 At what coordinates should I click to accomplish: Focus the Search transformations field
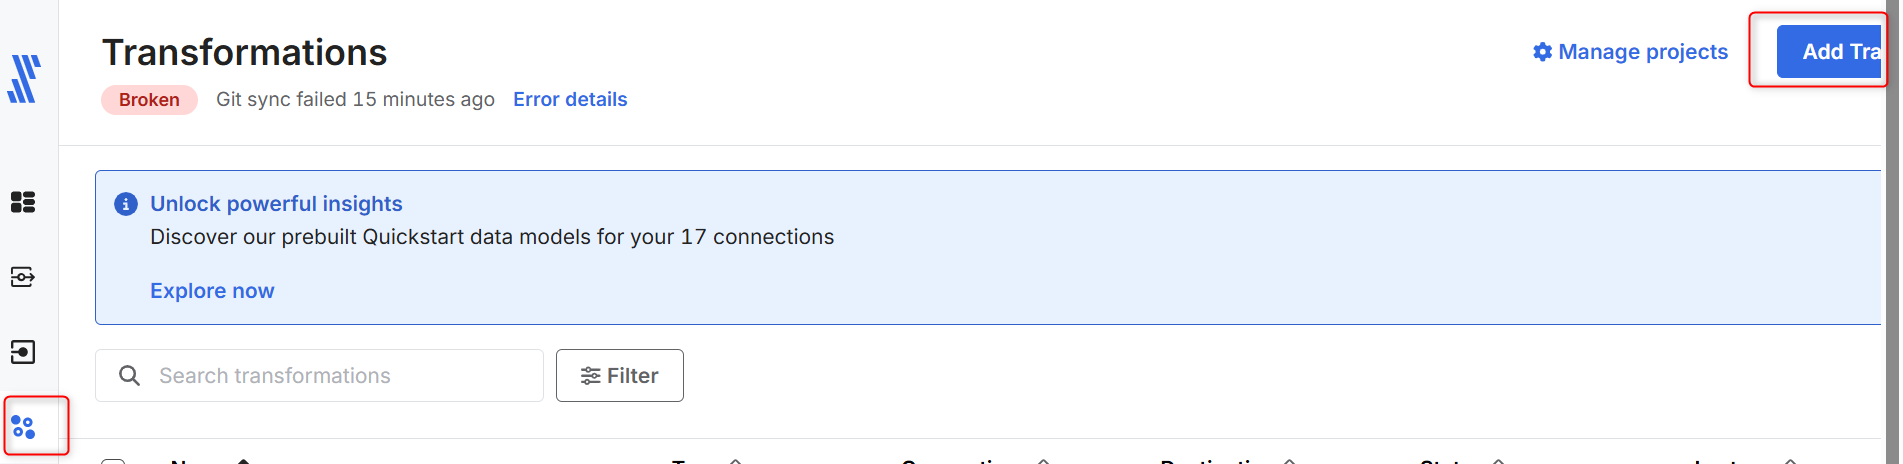(340, 376)
